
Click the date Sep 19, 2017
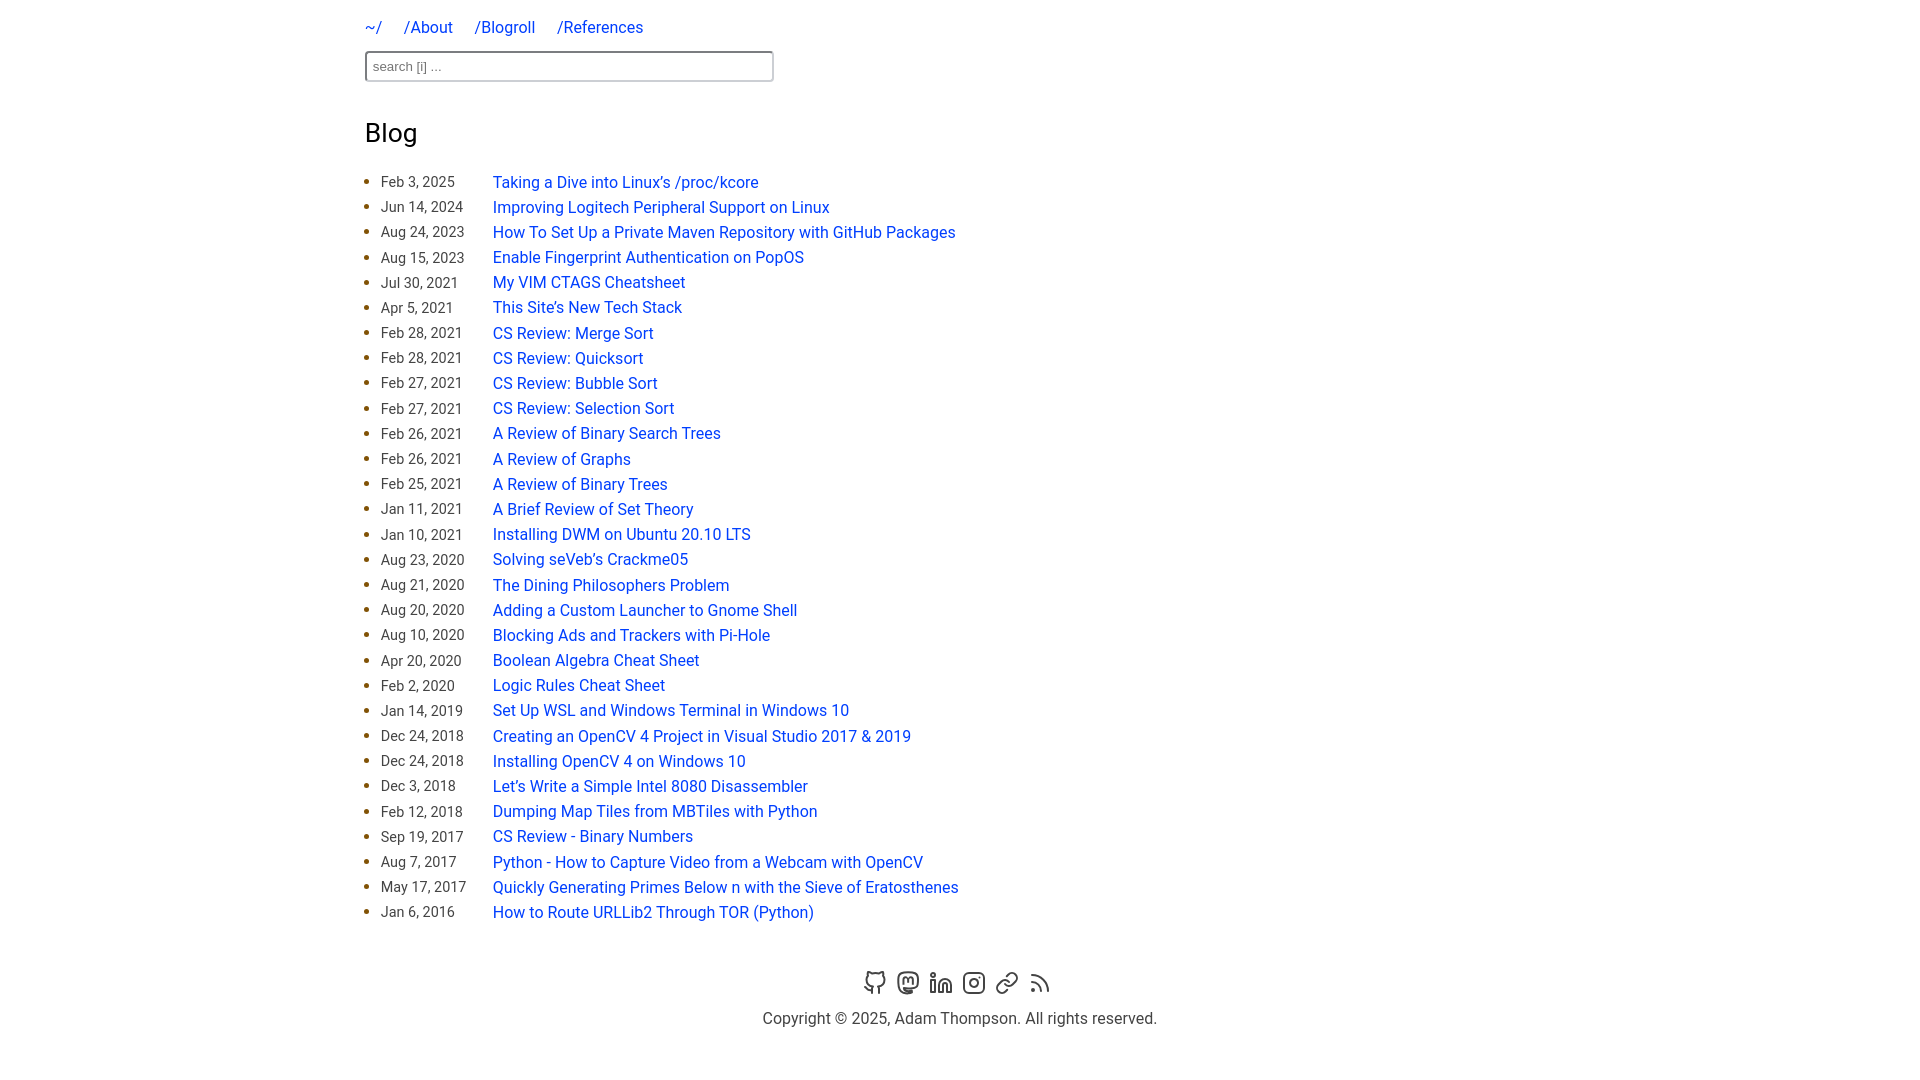(x=422, y=837)
